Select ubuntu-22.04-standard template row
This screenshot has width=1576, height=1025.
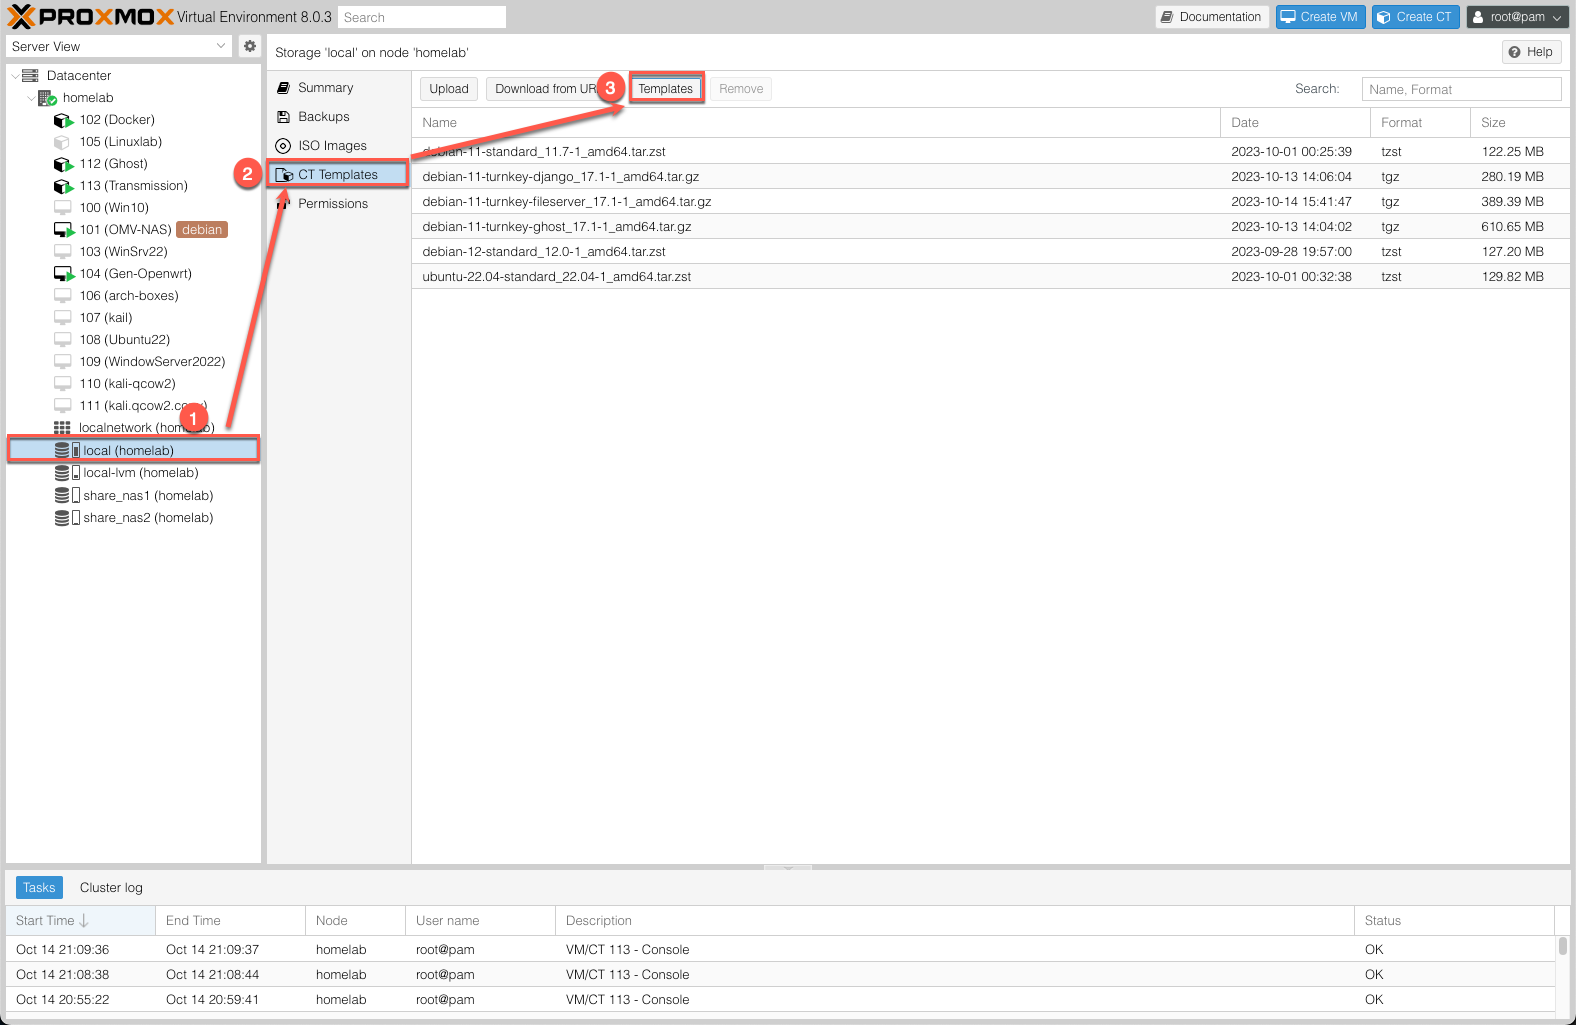tap(990, 277)
